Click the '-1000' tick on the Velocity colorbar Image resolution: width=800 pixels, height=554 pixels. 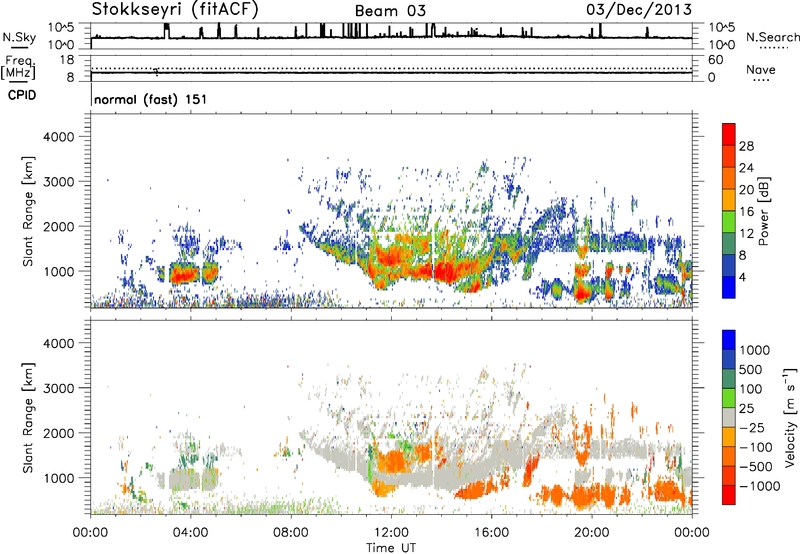click(759, 486)
